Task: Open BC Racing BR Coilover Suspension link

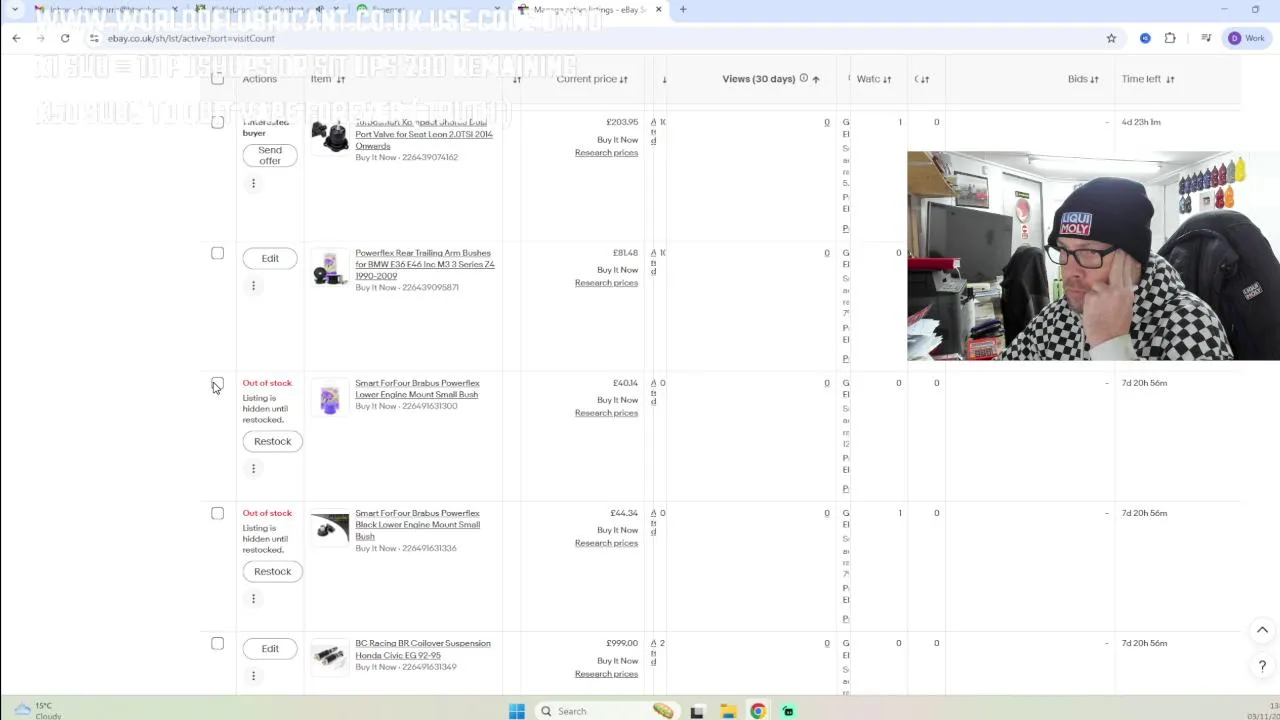Action: point(422,649)
